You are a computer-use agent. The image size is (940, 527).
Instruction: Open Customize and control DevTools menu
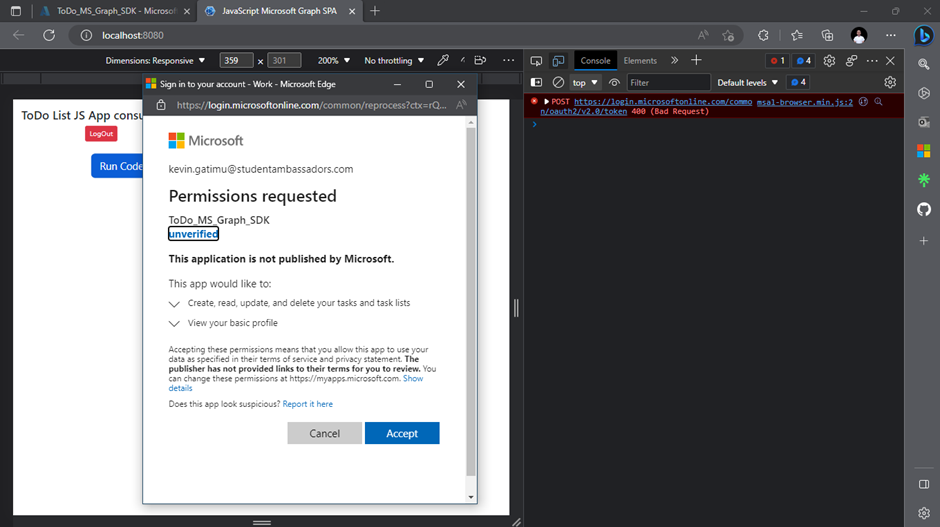click(x=872, y=61)
